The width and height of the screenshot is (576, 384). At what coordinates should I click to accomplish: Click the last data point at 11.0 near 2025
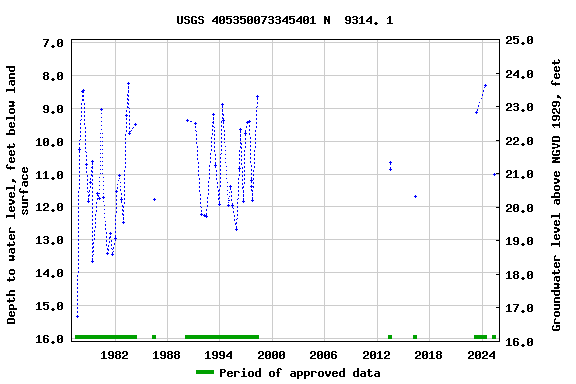click(x=494, y=175)
